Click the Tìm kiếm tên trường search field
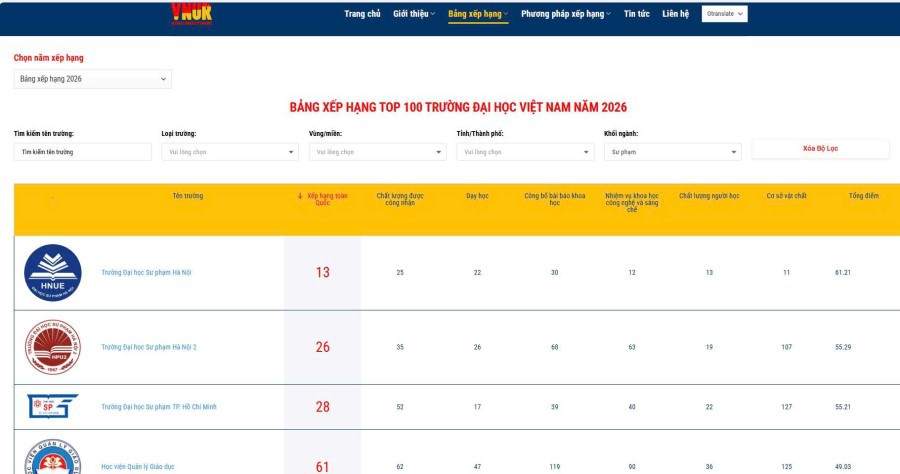This screenshot has width=900, height=474. pyautogui.click(x=82, y=152)
